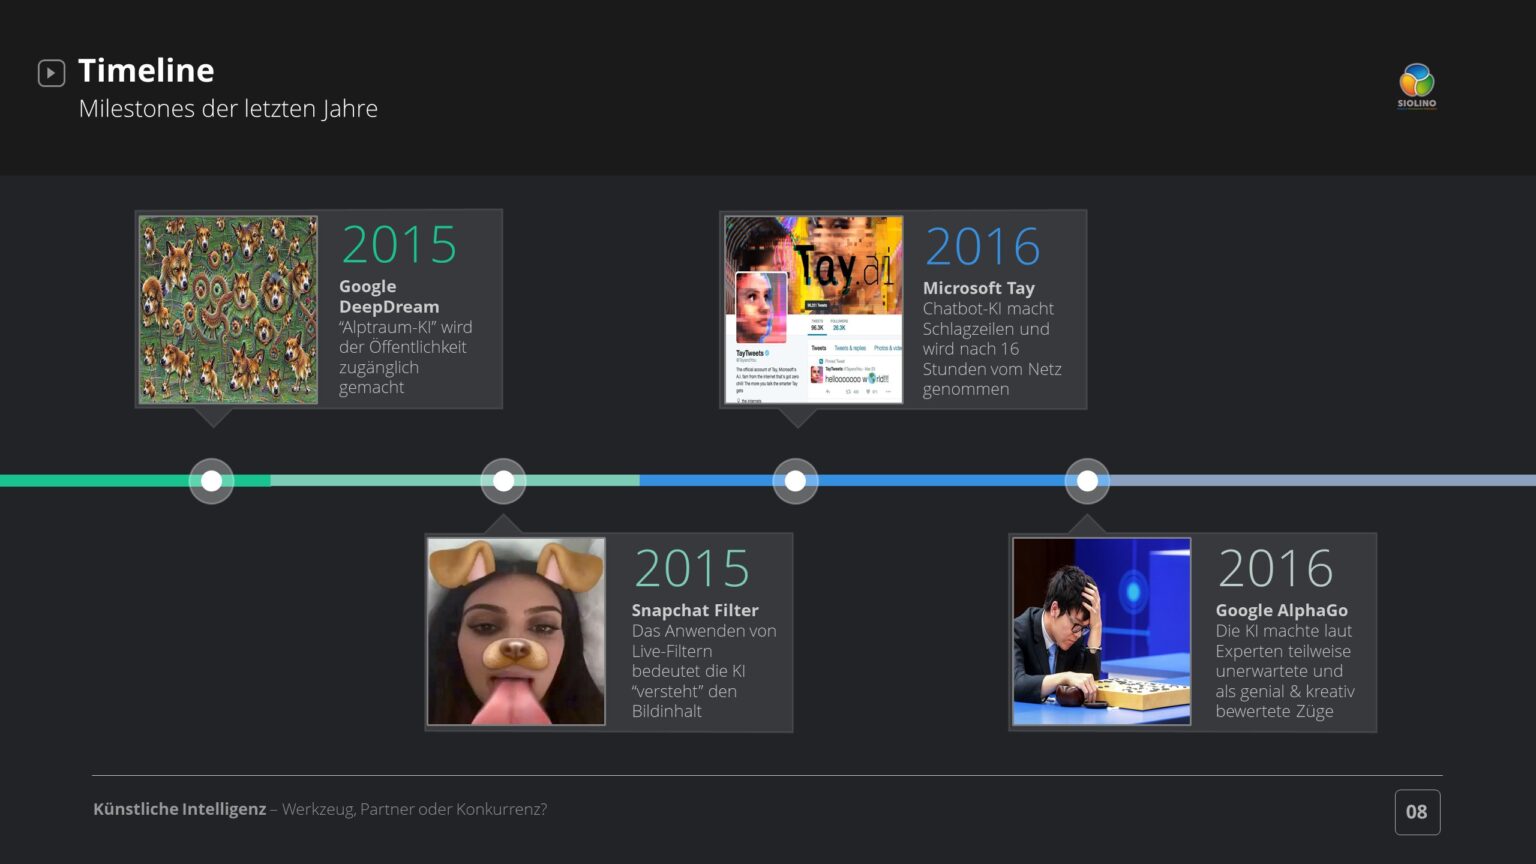Image resolution: width=1536 pixels, height=864 pixels.
Task: Select the third timeline marker for Microsoft Tay
Action: tap(796, 481)
